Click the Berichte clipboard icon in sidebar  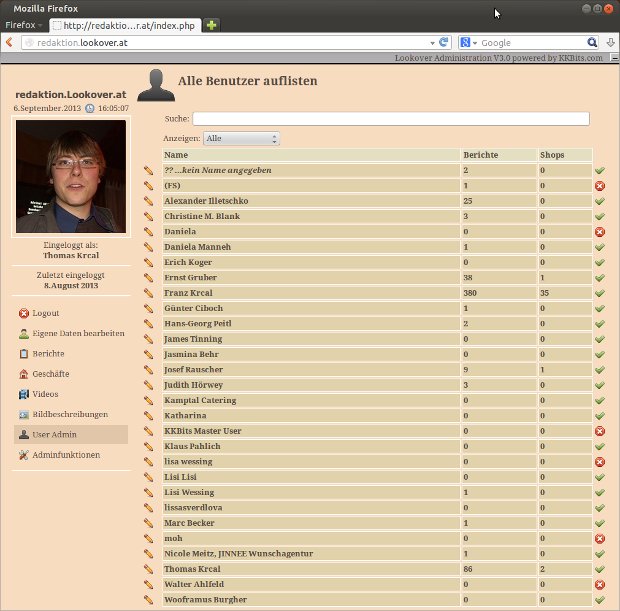(24, 354)
